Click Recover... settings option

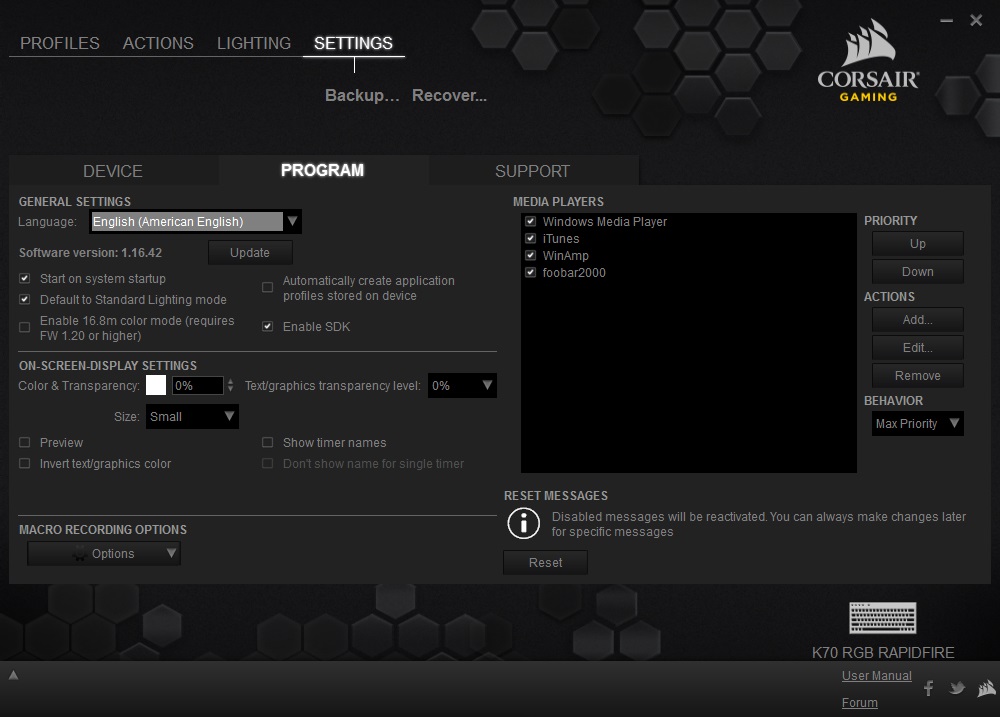point(450,95)
